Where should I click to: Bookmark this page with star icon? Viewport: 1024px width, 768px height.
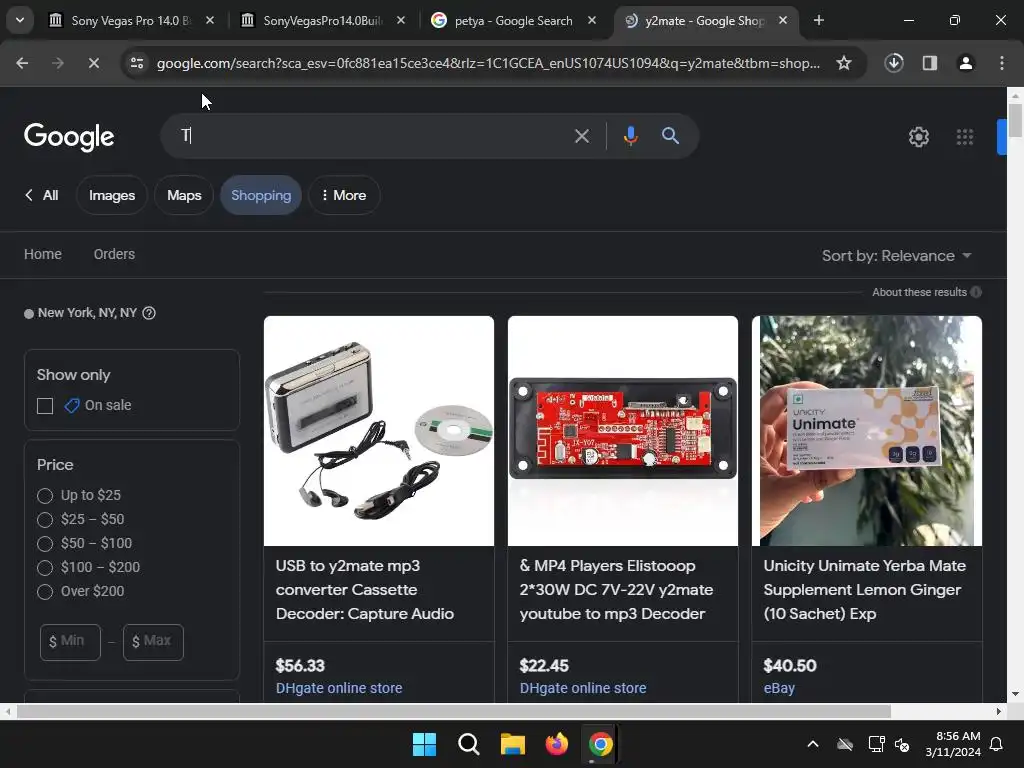point(844,63)
